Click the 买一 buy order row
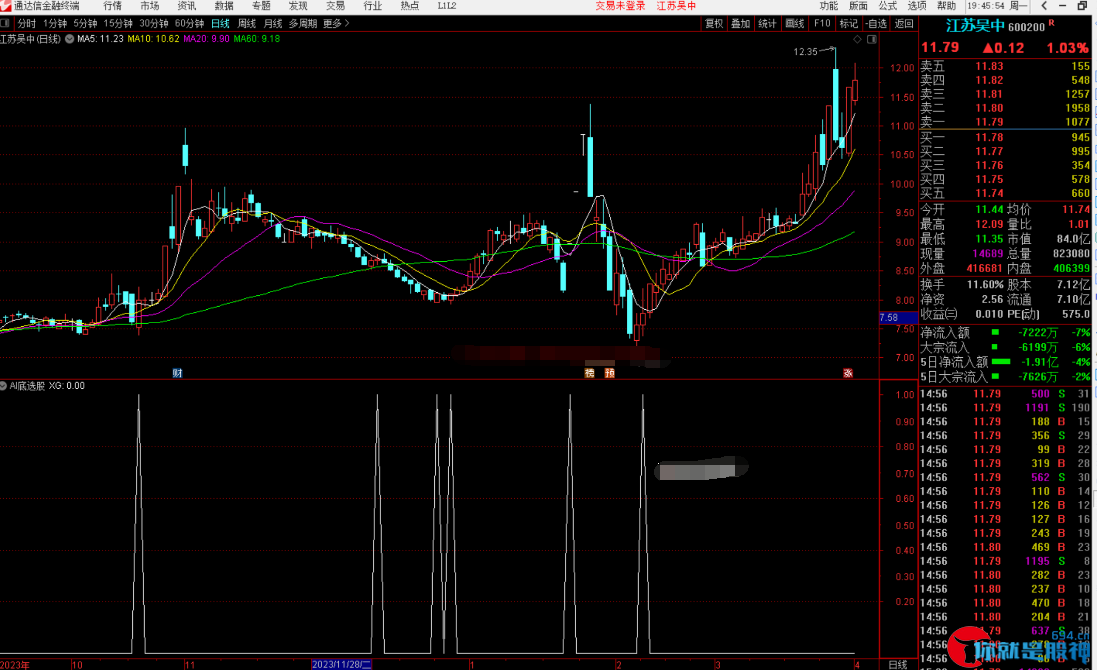This screenshot has height=670, width=1097. click(1005, 138)
